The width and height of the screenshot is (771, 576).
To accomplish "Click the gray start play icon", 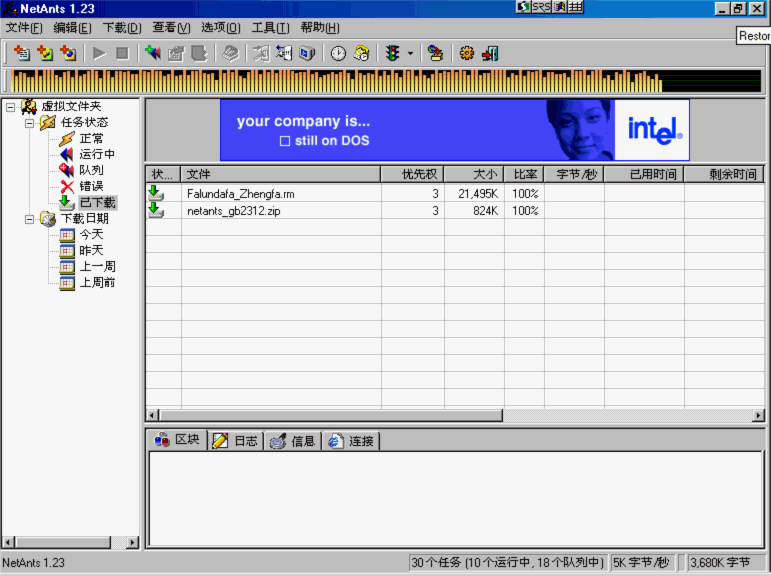I will (x=99, y=53).
